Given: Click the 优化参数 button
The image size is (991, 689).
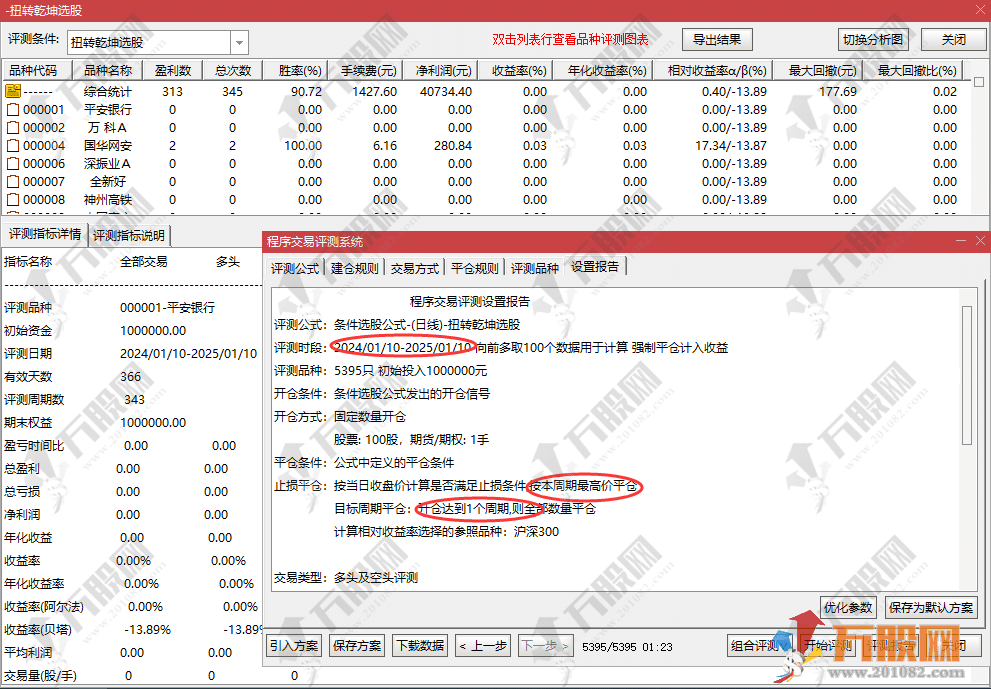Looking at the screenshot, I should point(848,607).
